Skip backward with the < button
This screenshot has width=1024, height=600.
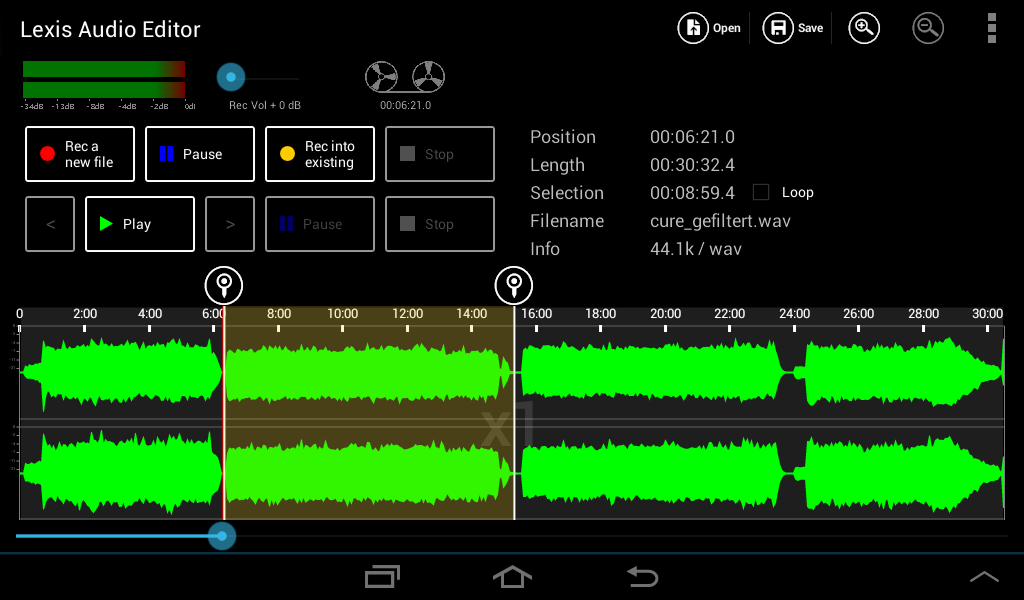(50, 224)
